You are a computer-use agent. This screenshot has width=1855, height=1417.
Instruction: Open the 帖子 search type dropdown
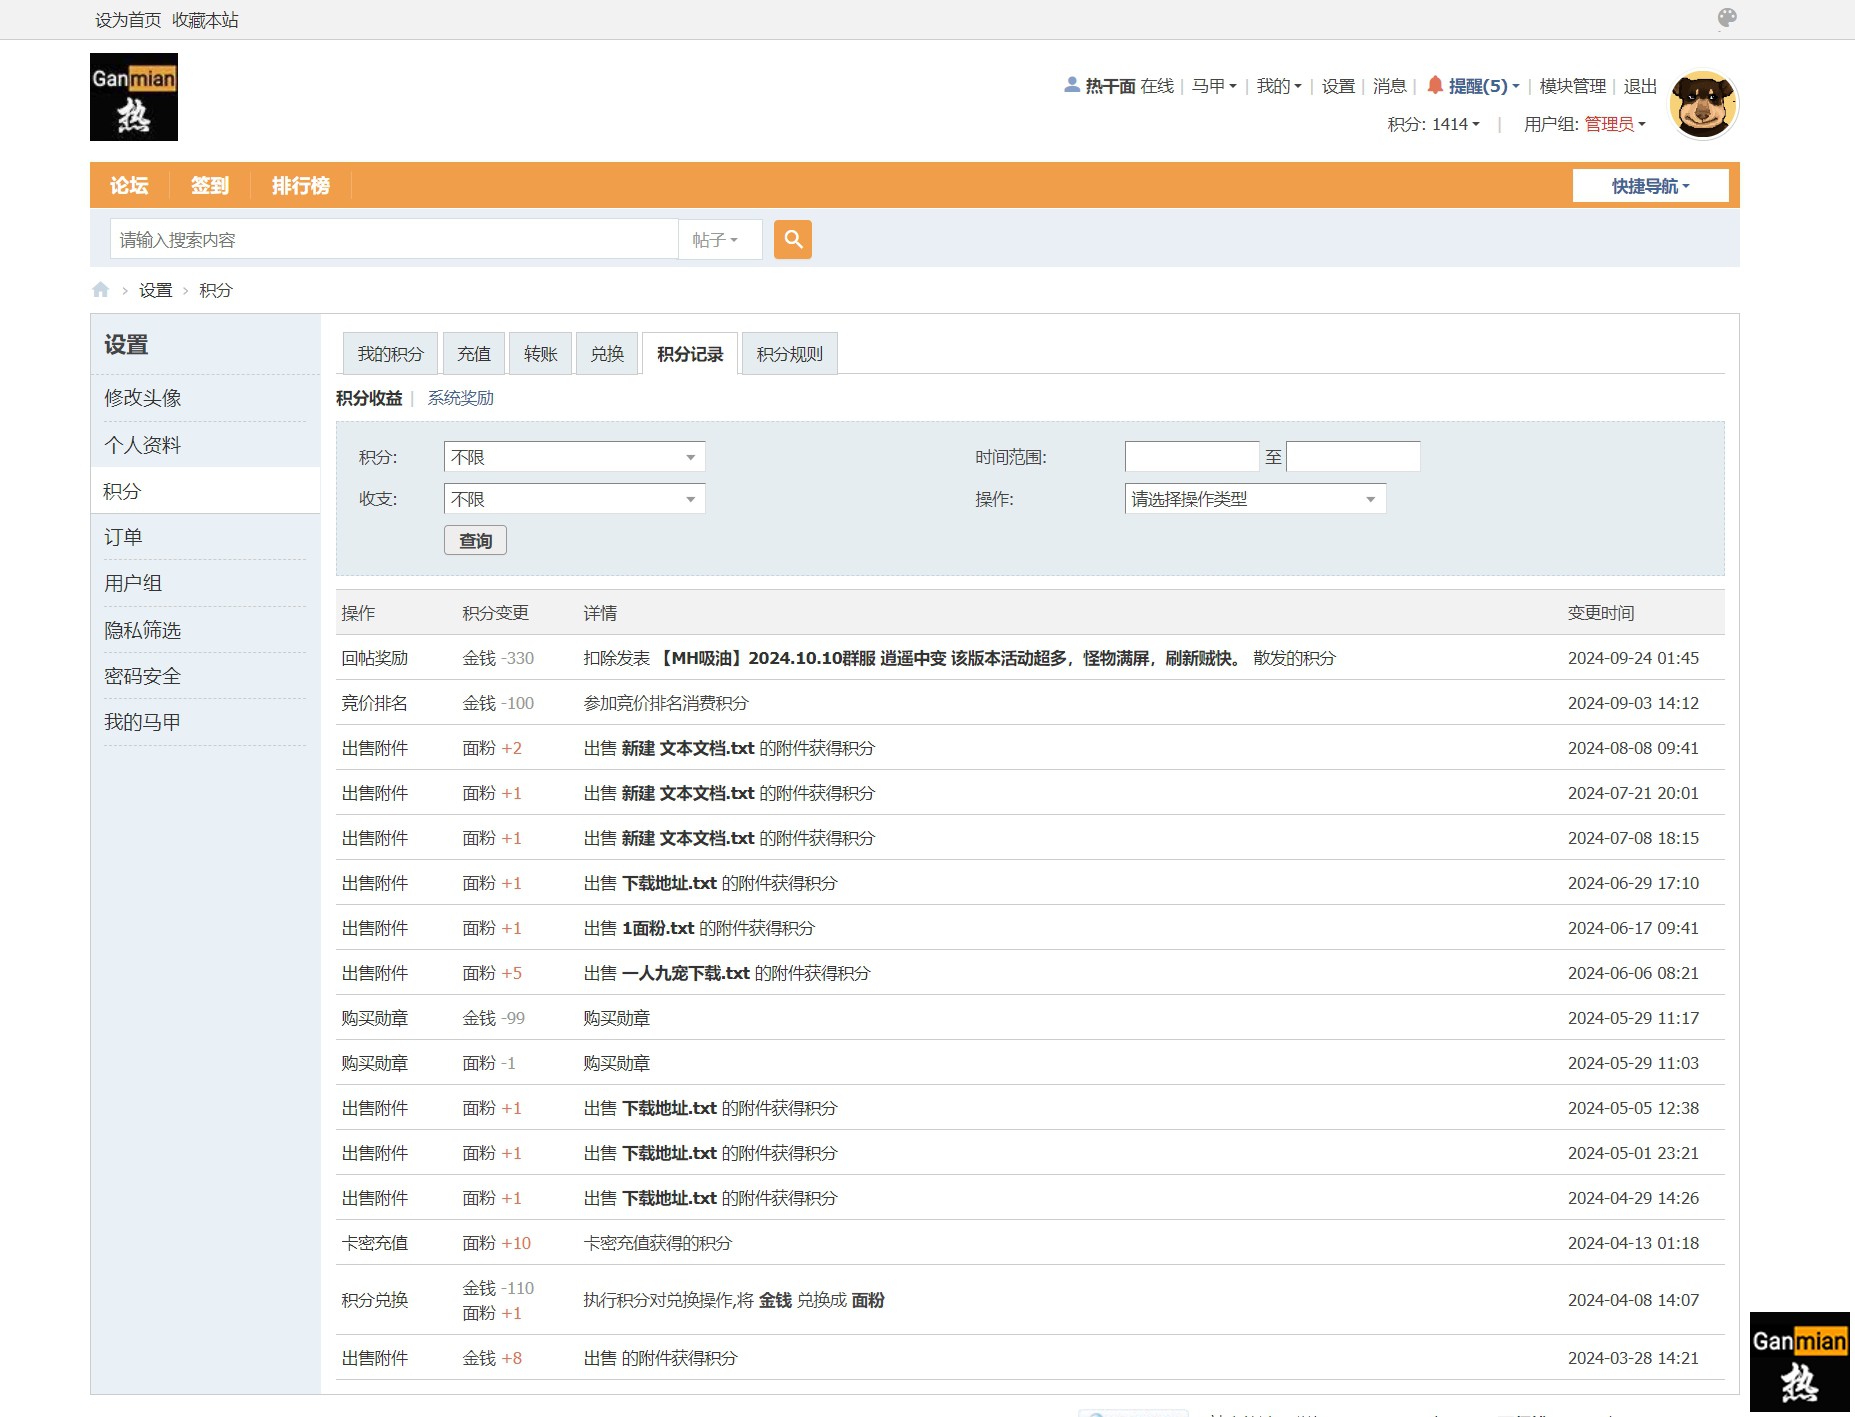pos(720,240)
